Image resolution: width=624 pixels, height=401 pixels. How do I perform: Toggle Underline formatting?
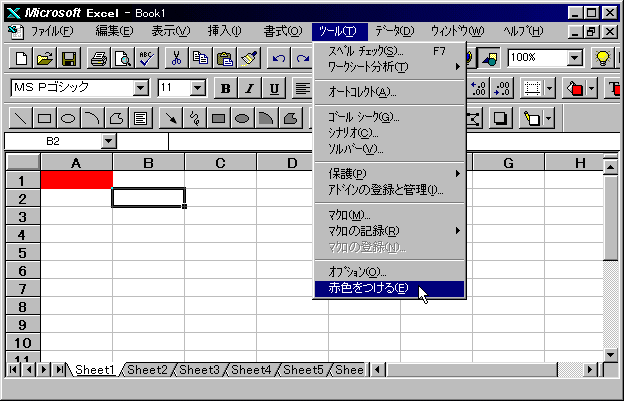pos(274,88)
